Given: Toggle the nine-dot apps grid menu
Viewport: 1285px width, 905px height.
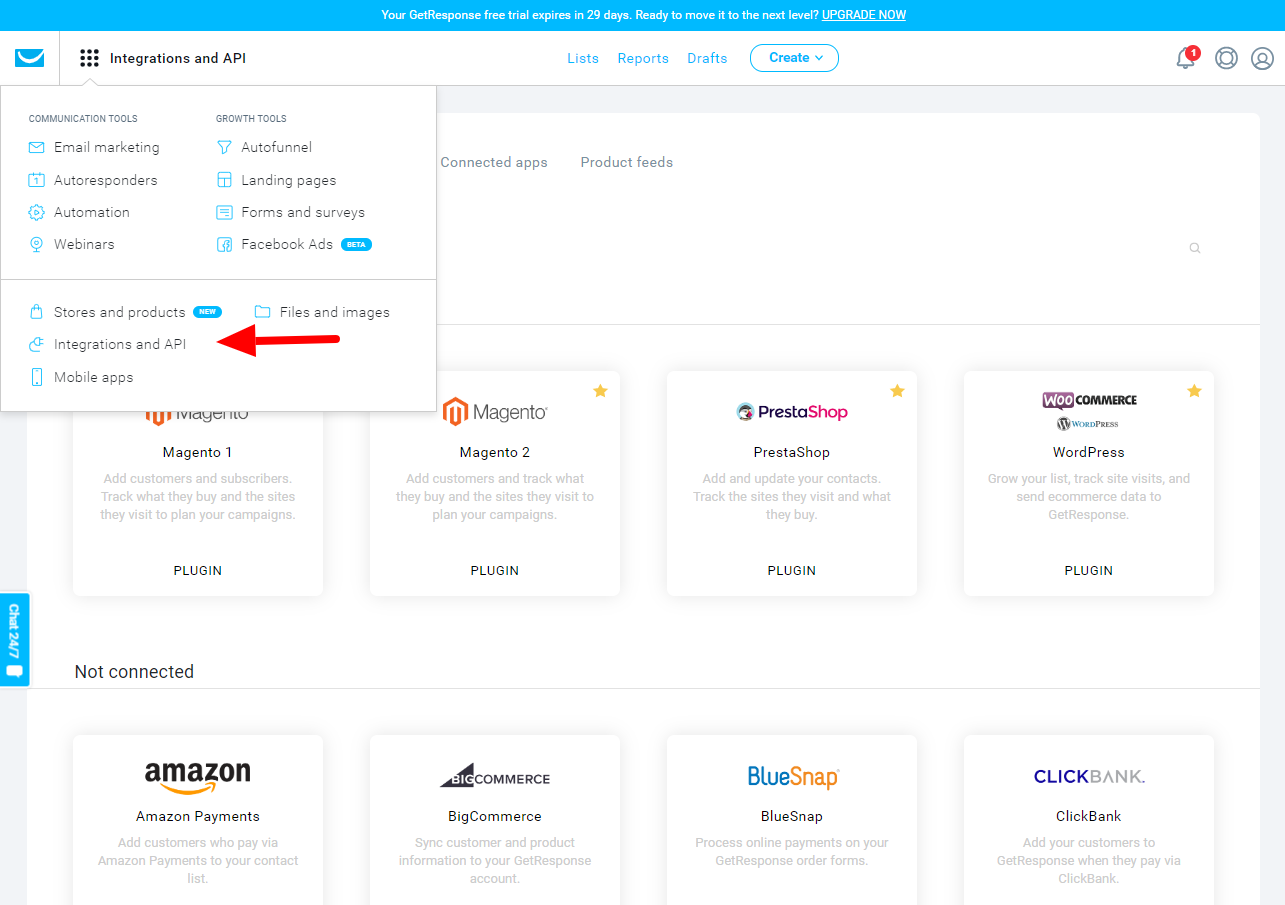Looking at the screenshot, I should point(89,58).
